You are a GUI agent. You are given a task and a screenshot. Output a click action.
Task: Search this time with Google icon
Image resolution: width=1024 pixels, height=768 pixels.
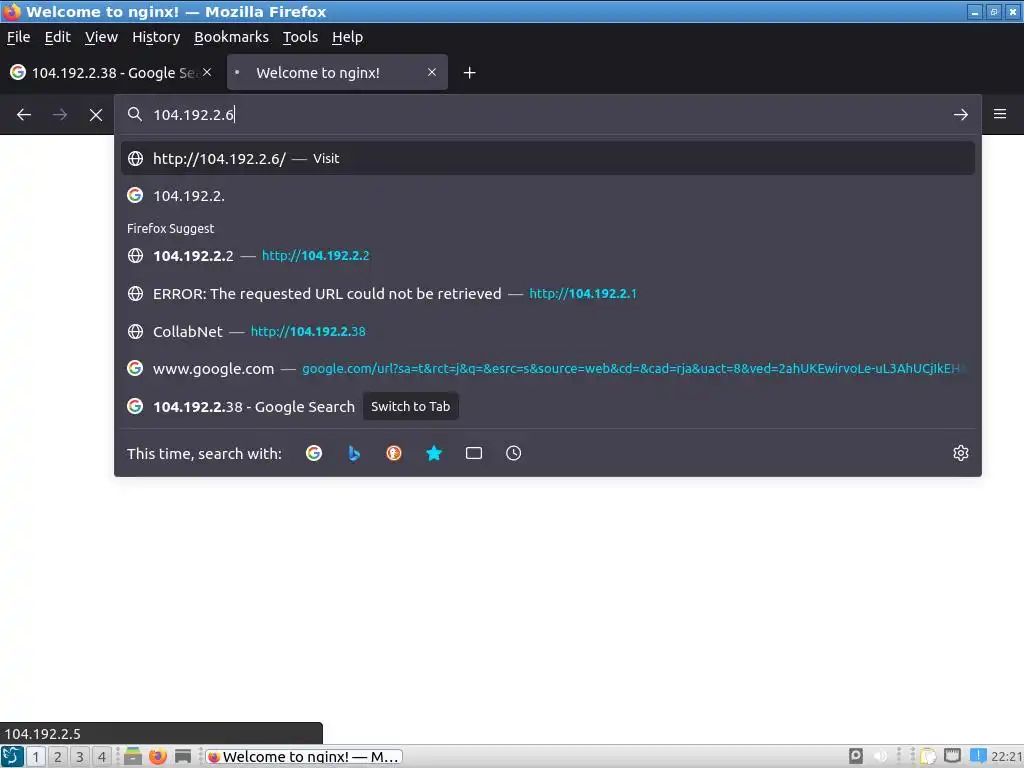pyautogui.click(x=314, y=453)
